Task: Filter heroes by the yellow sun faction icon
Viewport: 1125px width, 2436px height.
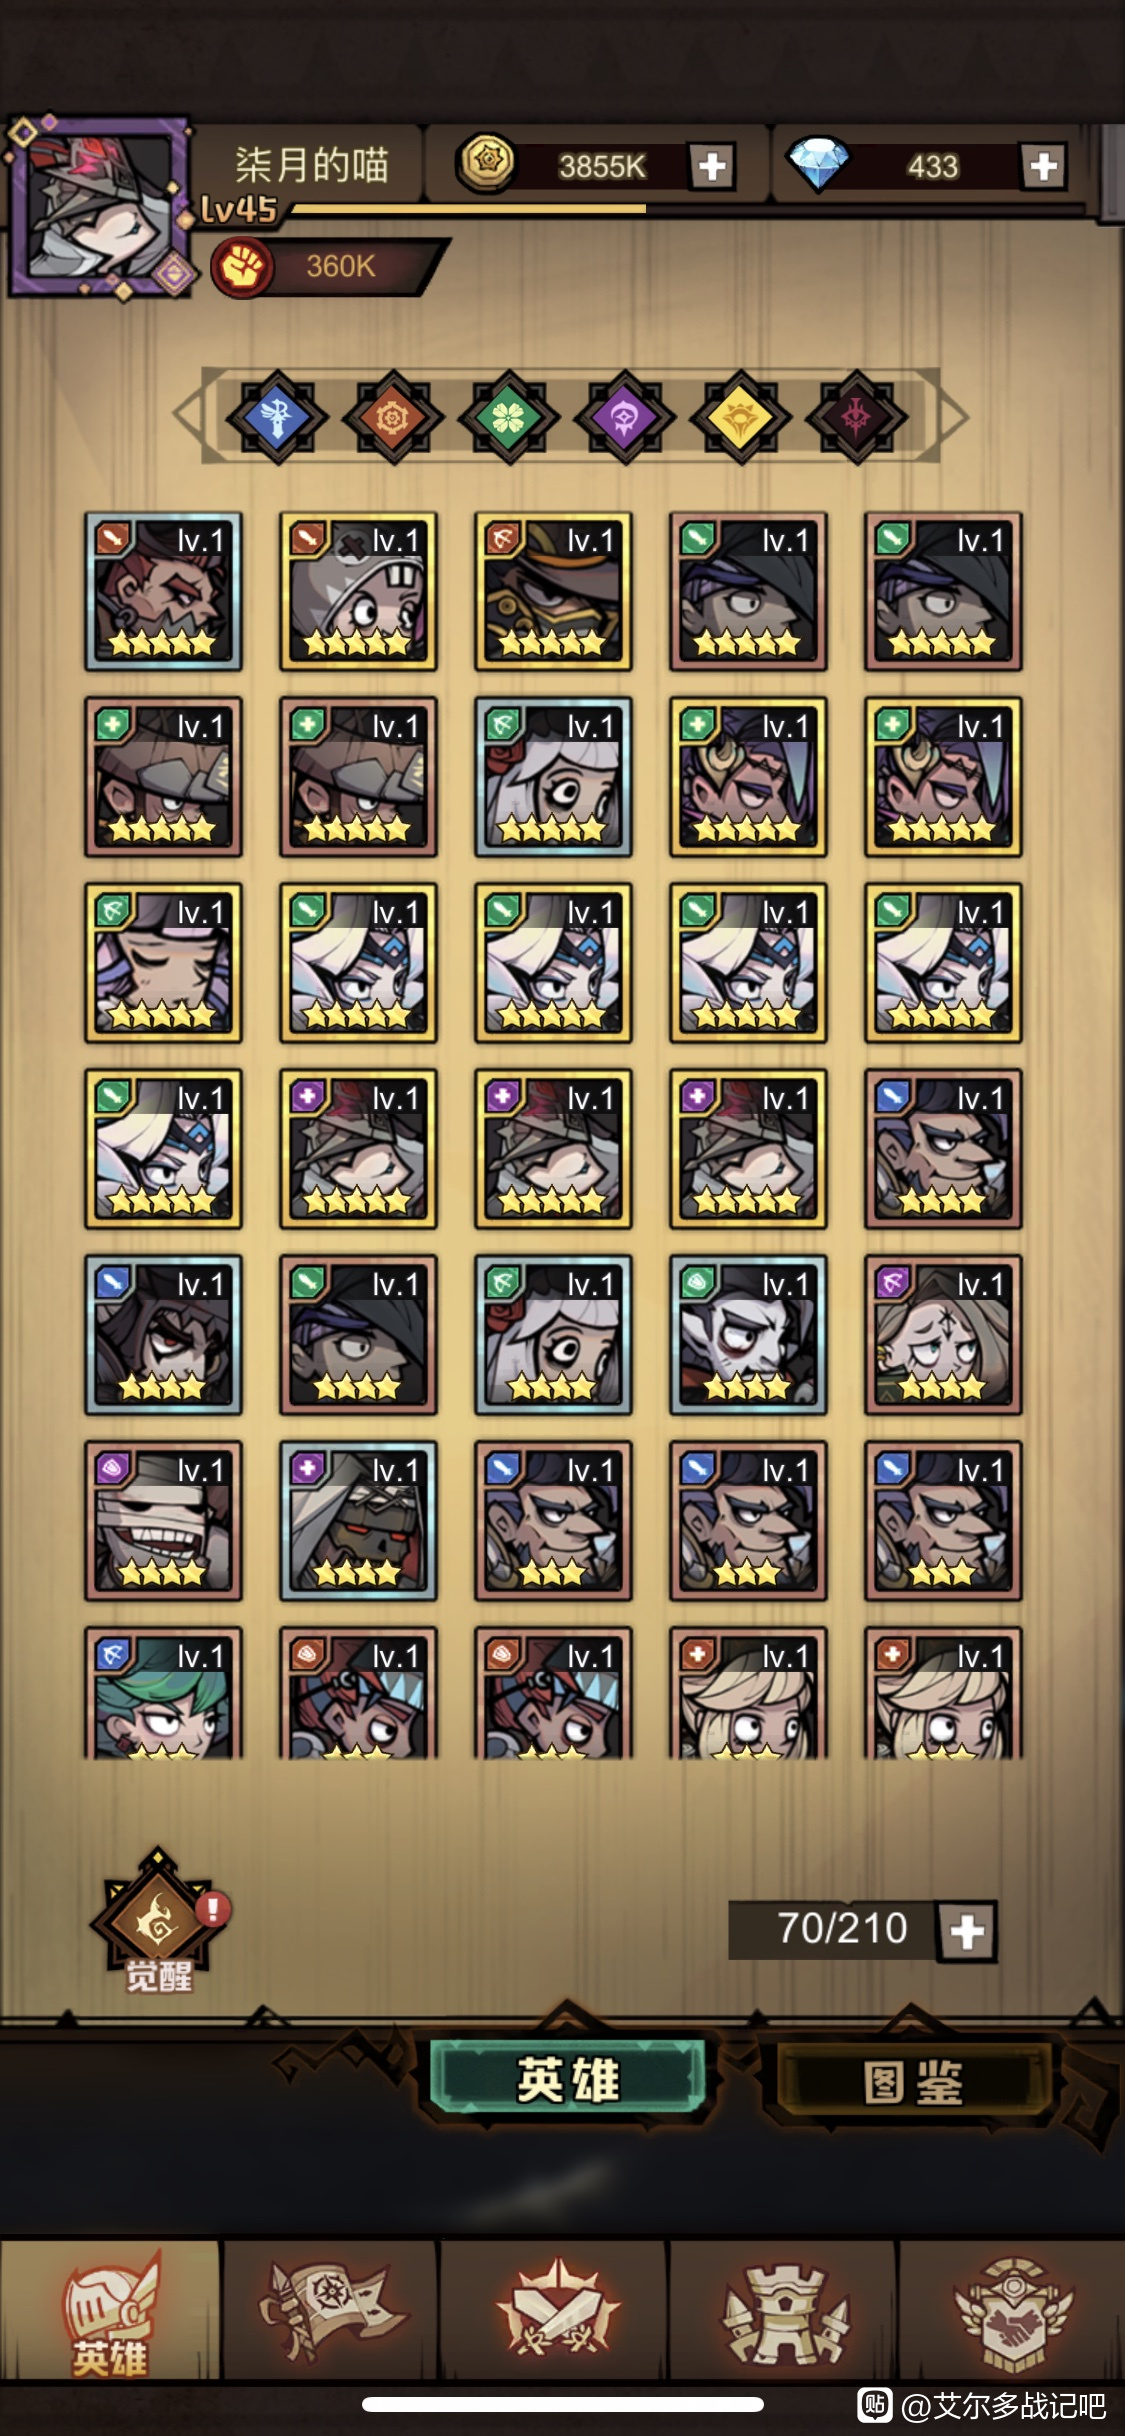Action: (740, 417)
